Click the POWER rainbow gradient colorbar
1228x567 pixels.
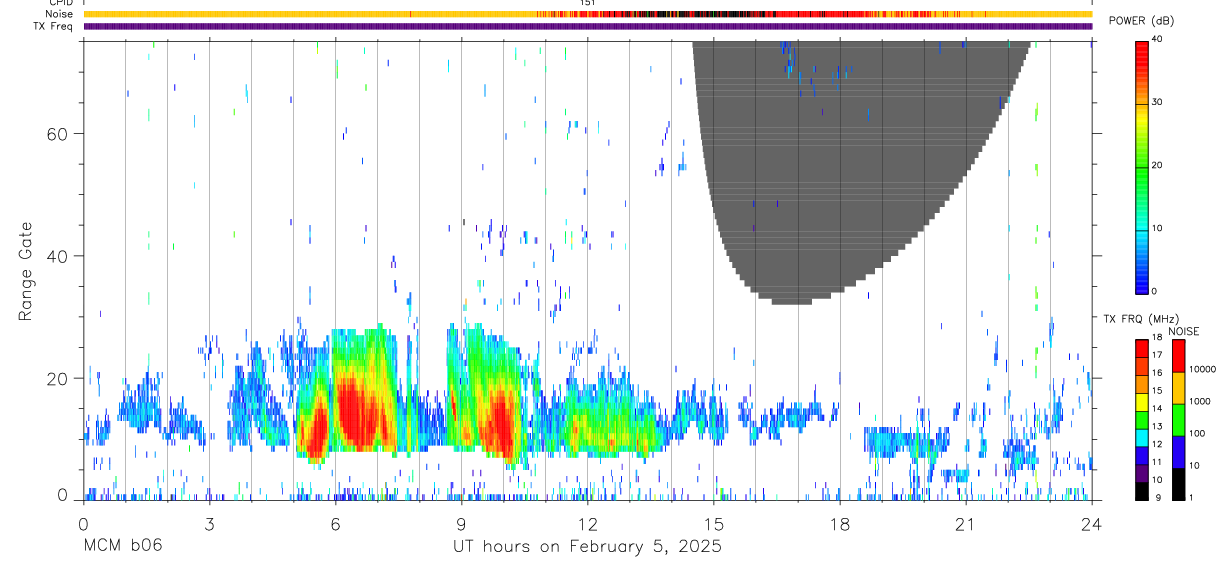[1141, 166]
